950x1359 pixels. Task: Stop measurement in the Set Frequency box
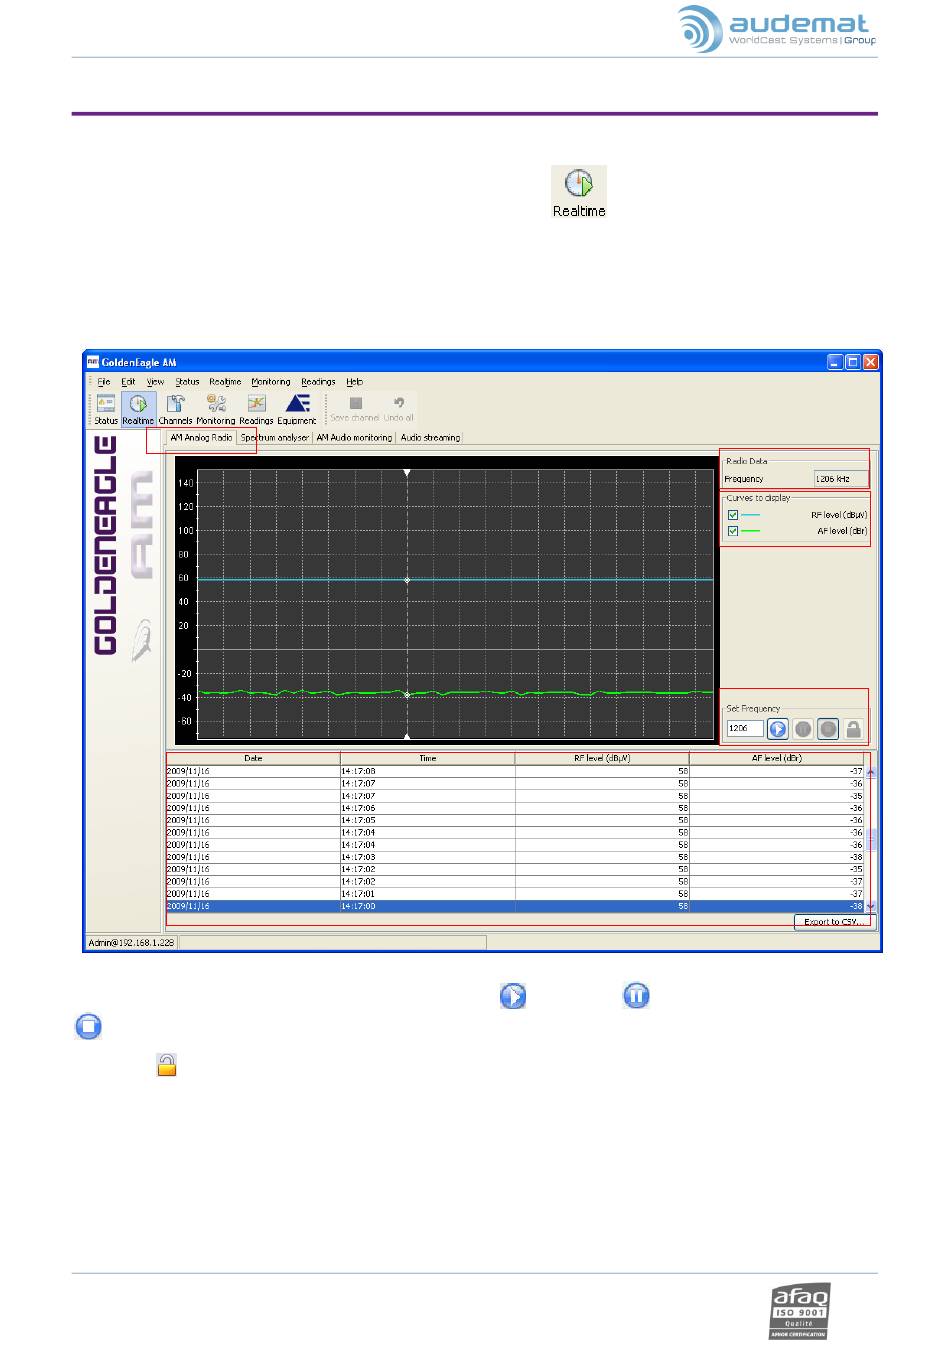pos(828,729)
